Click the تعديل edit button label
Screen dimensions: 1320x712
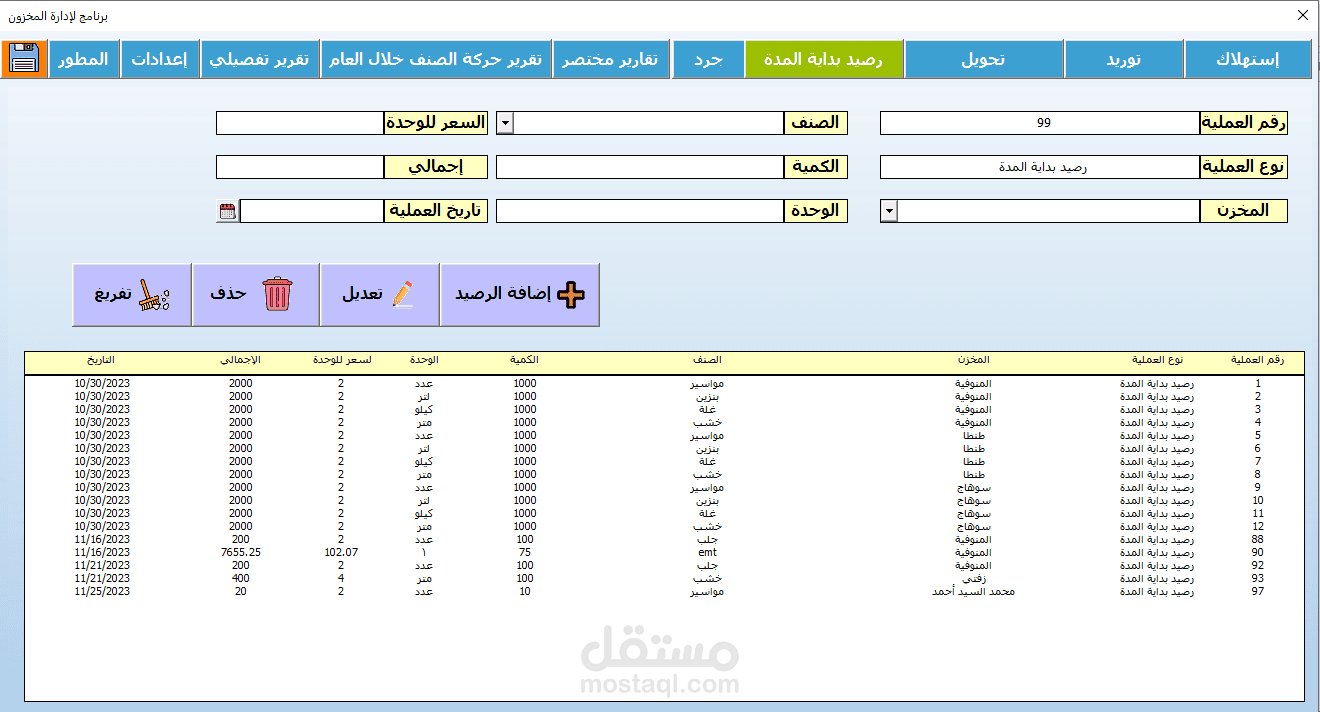363,294
